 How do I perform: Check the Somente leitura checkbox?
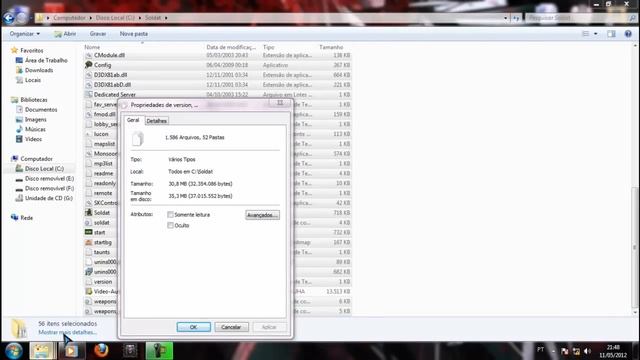coord(170,215)
